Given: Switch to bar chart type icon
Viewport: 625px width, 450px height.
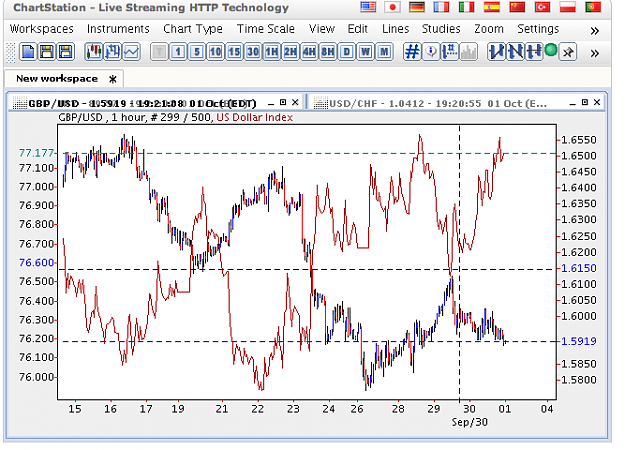Looking at the screenshot, I should [112, 52].
